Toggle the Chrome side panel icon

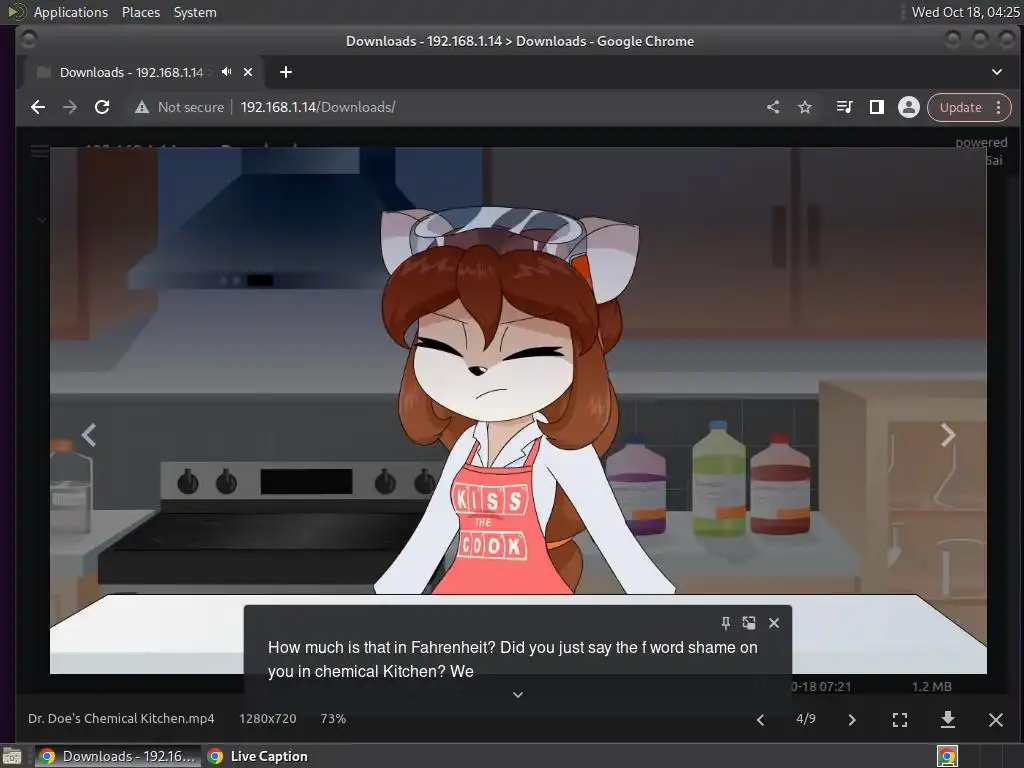(876, 107)
